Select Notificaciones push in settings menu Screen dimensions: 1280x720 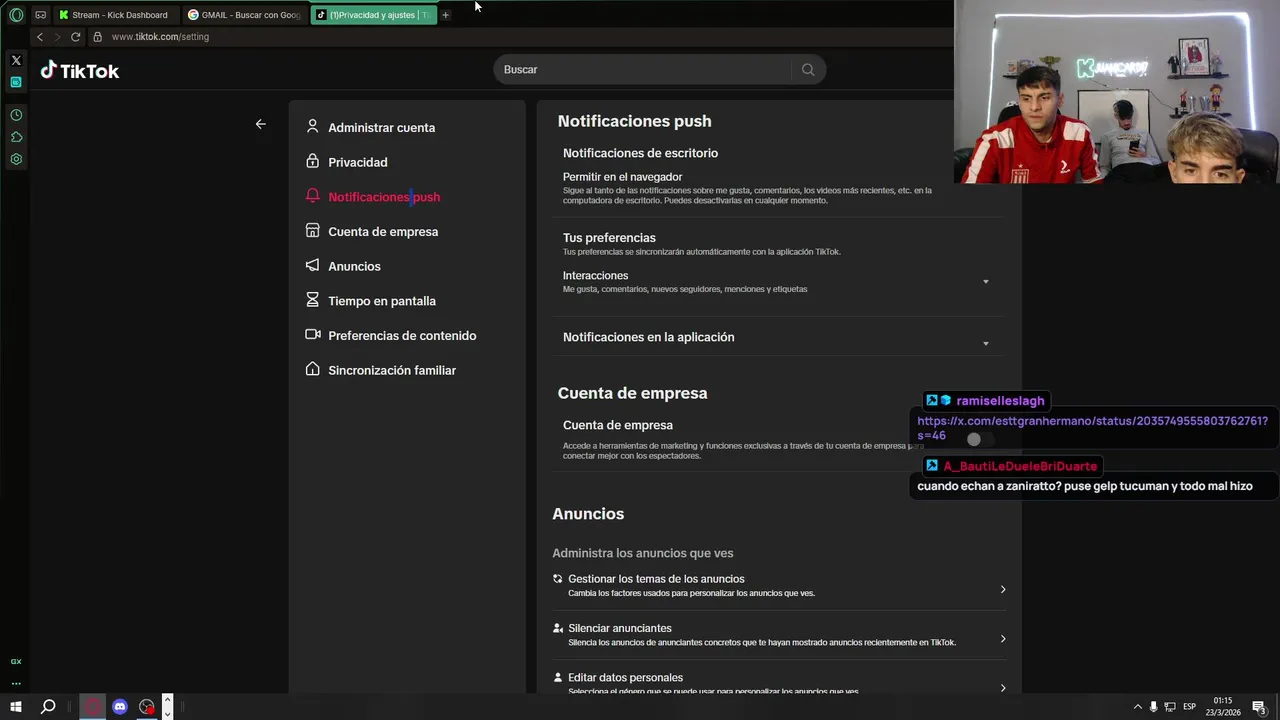(384, 197)
